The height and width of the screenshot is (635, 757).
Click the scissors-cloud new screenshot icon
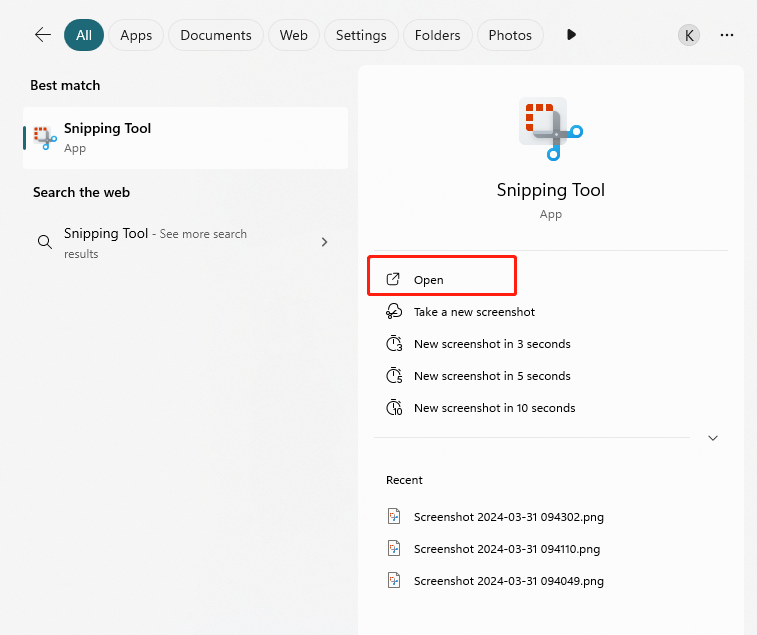(x=394, y=311)
